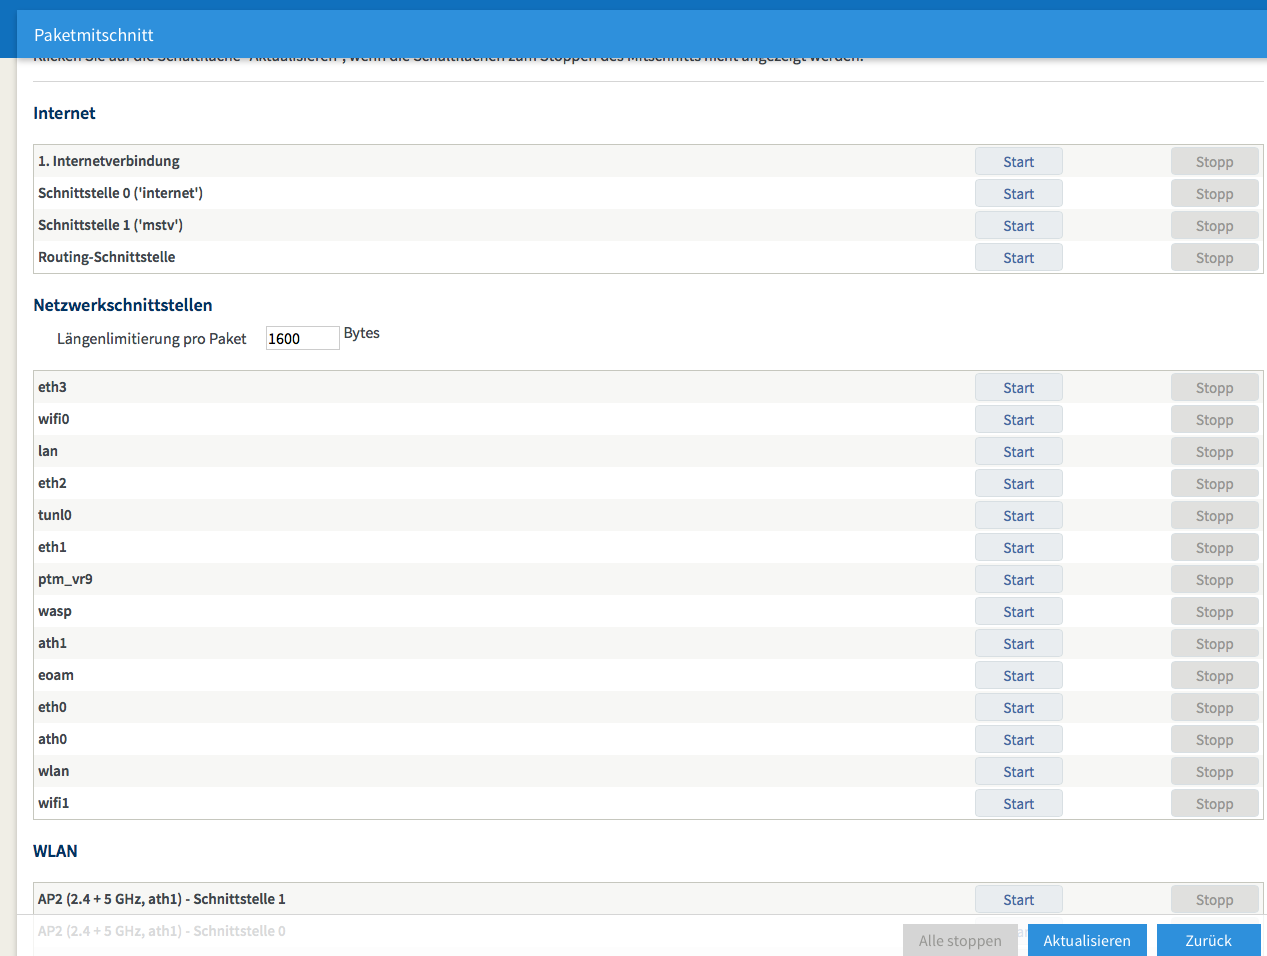Begin capture on lan interface
1267x956 pixels.
click(1018, 452)
